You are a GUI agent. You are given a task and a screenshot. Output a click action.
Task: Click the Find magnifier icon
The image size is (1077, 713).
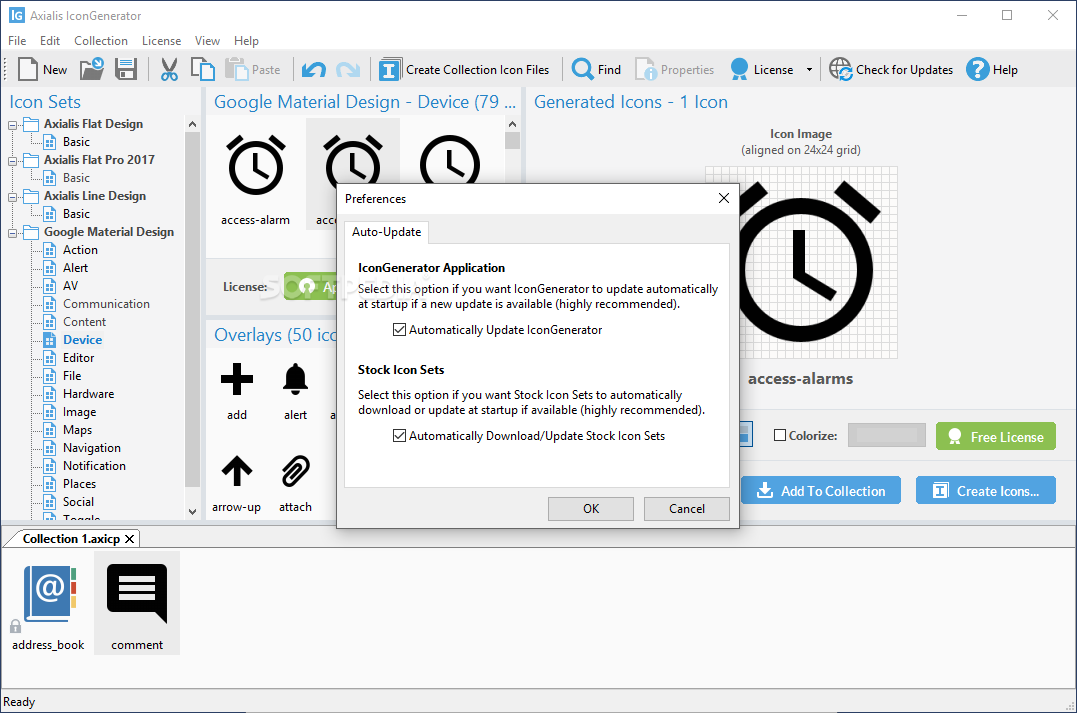click(x=582, y=69)
